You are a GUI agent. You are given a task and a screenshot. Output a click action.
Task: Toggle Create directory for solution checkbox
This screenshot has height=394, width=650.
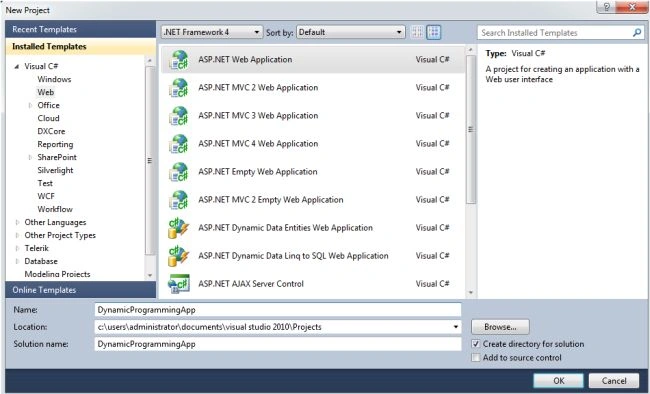pyautogui.click(x=476, y=344)
